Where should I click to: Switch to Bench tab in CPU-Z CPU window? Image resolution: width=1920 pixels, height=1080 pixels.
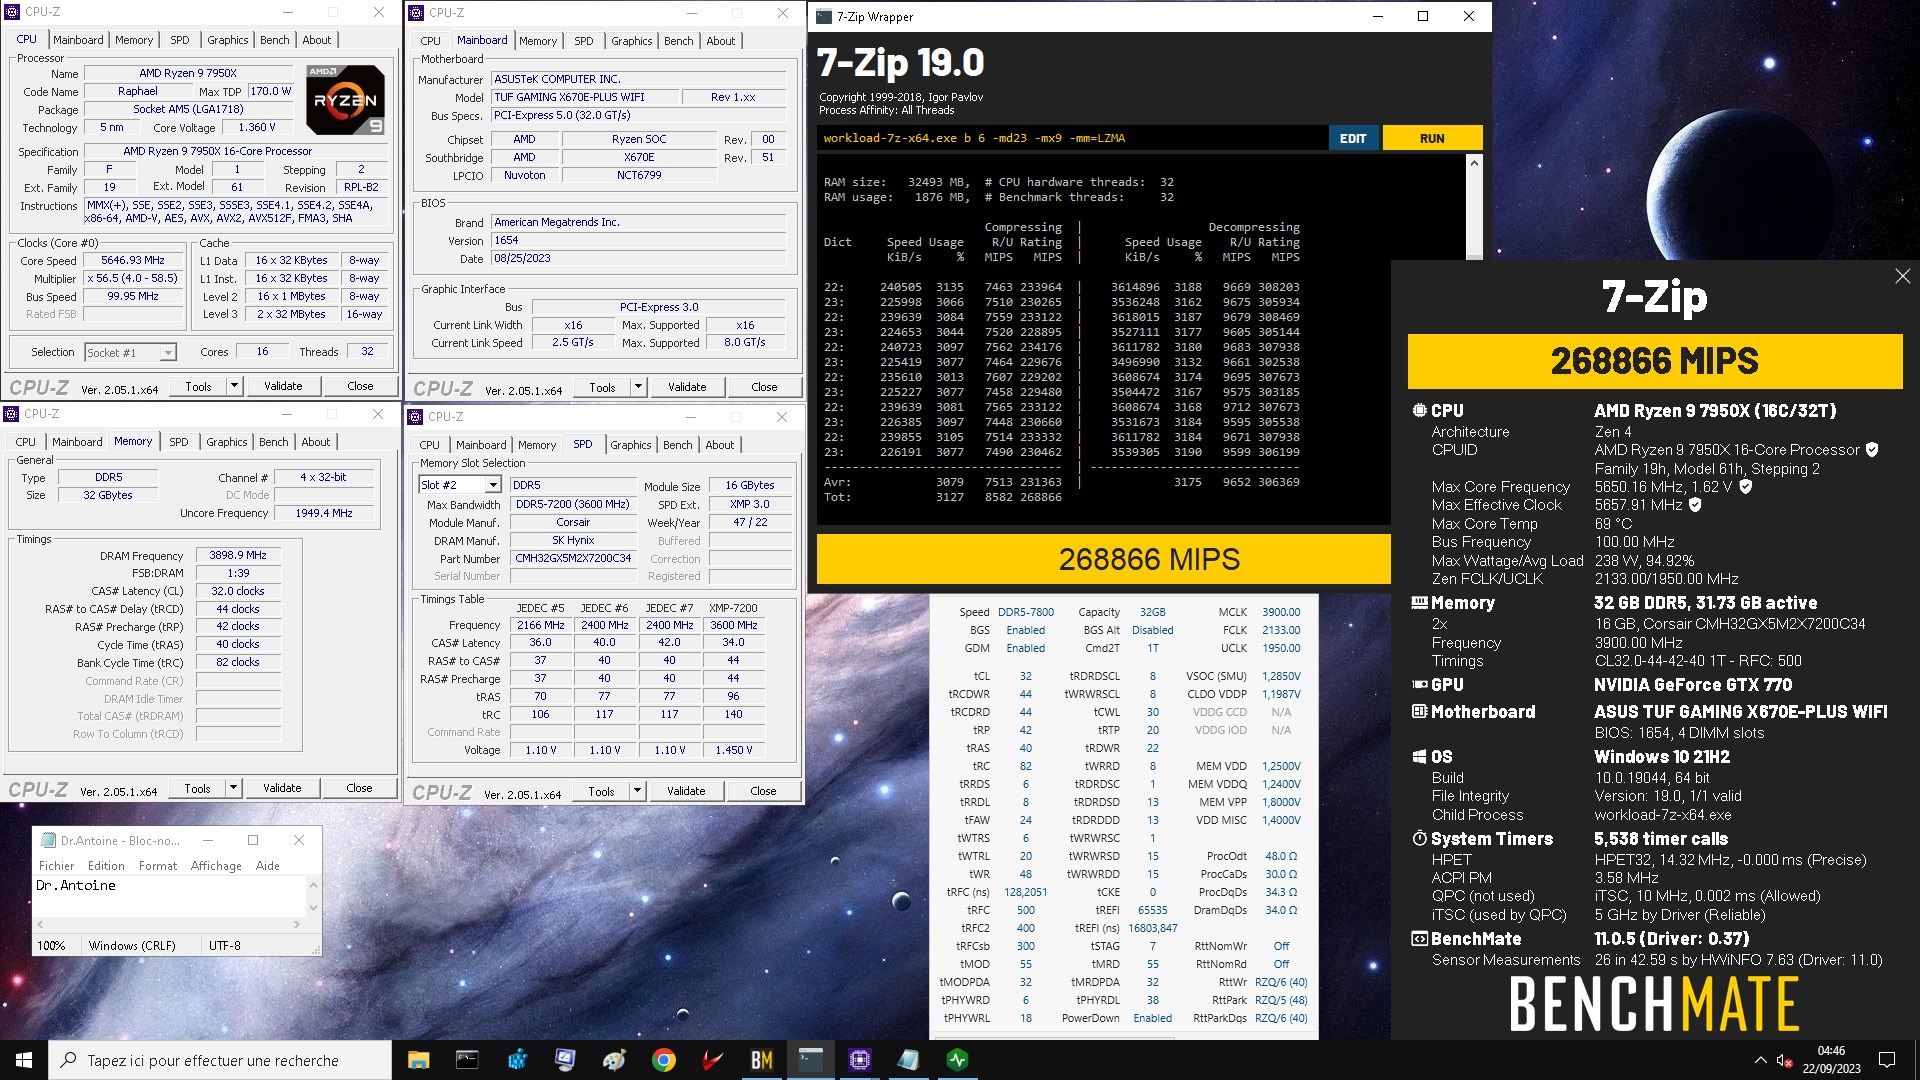click(275, 40)
